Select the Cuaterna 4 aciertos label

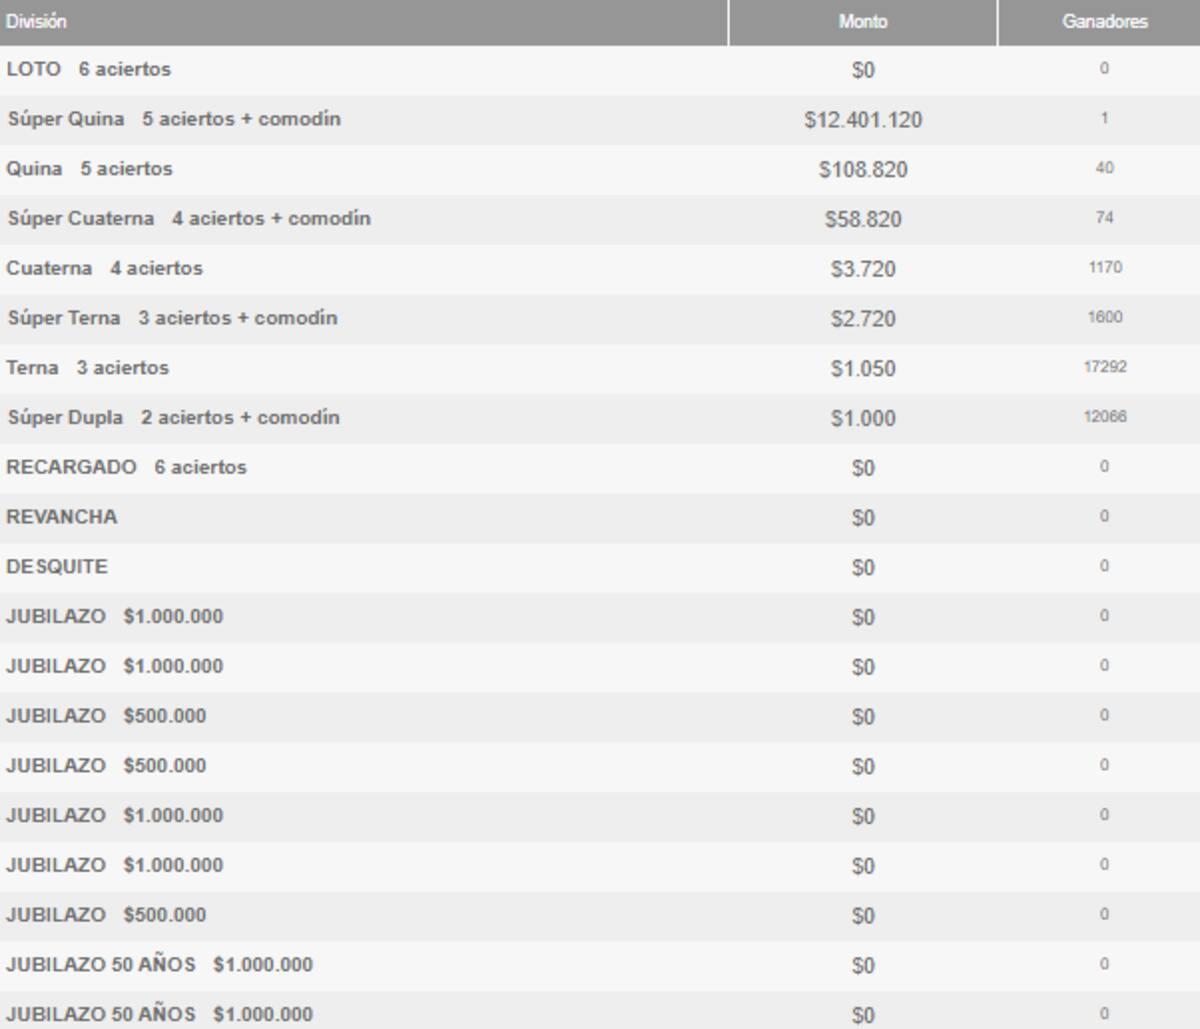click(104, 268)
